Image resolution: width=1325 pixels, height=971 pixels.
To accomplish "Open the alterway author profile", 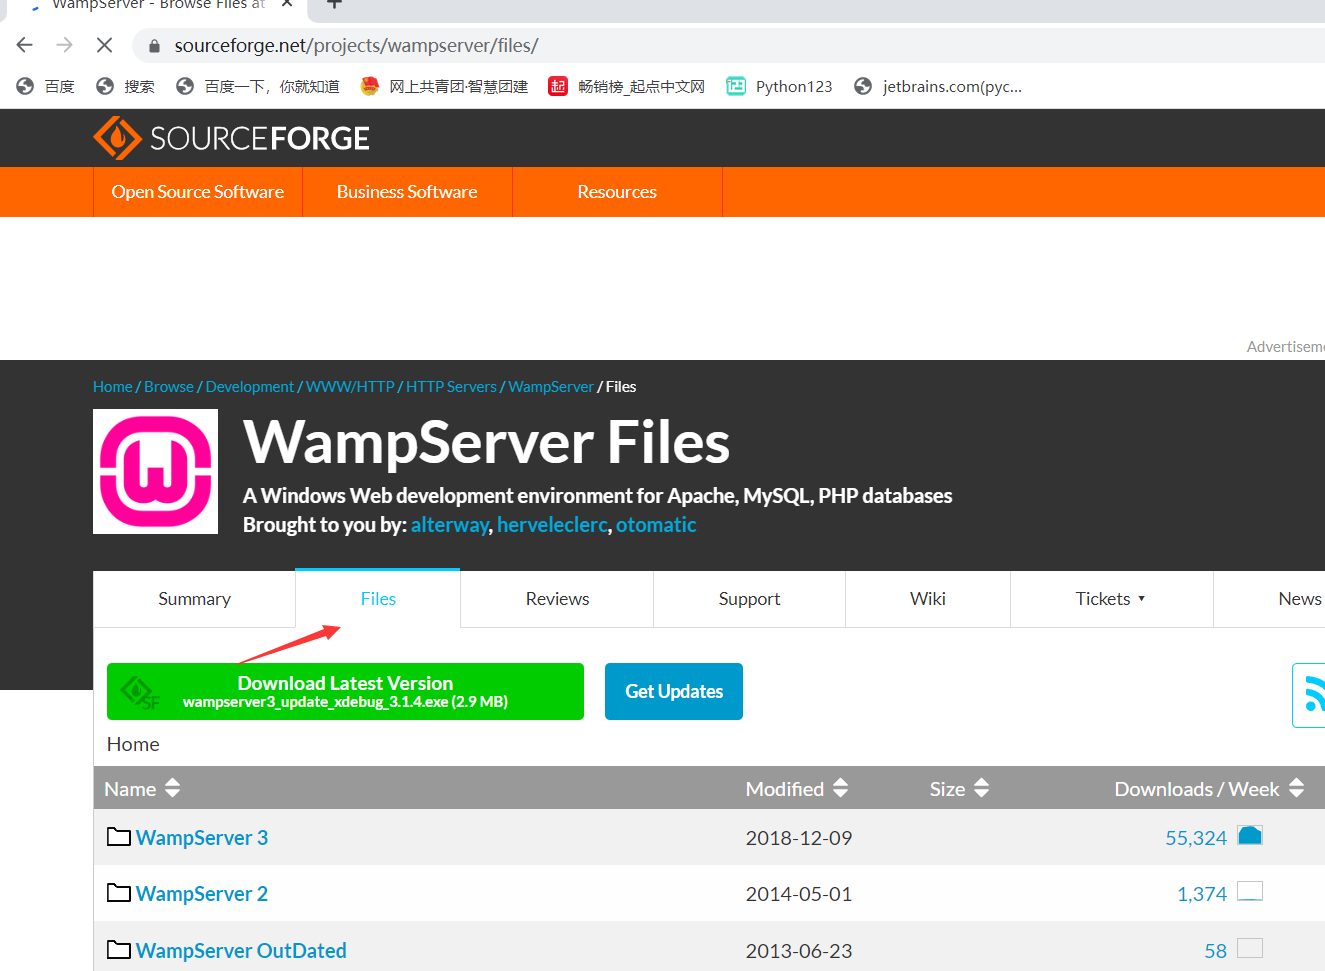I will (450, 525).
